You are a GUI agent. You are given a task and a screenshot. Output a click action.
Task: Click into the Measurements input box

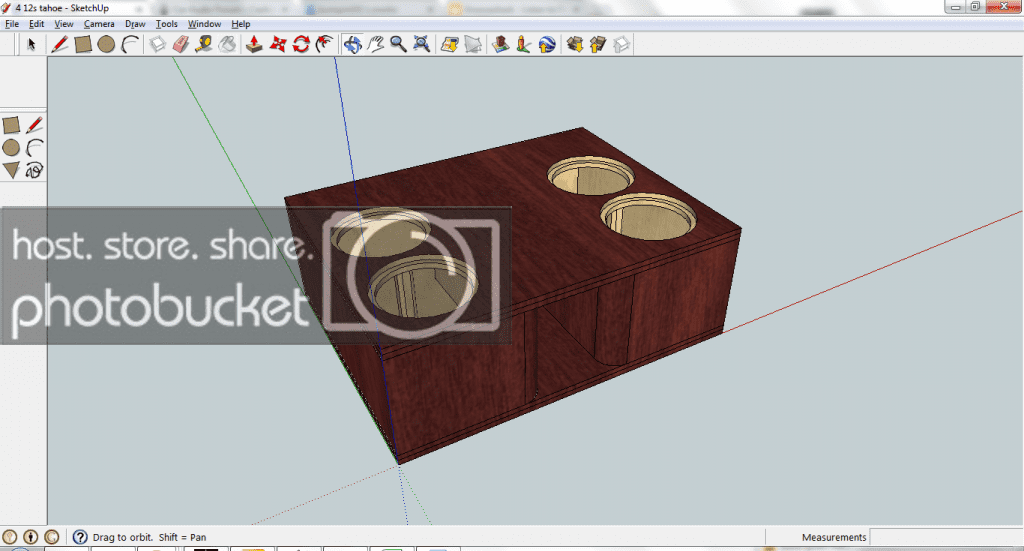pyautogui.click(x=946, y=537)
